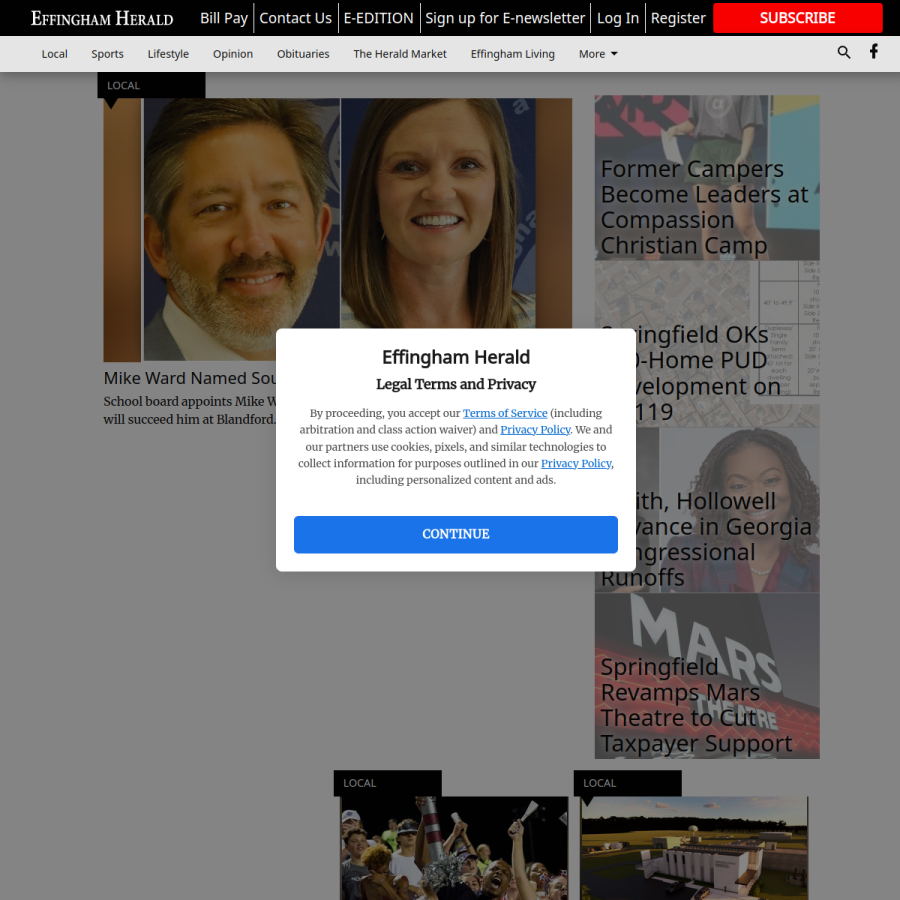Click the Register link

click(x=678, y=18)
